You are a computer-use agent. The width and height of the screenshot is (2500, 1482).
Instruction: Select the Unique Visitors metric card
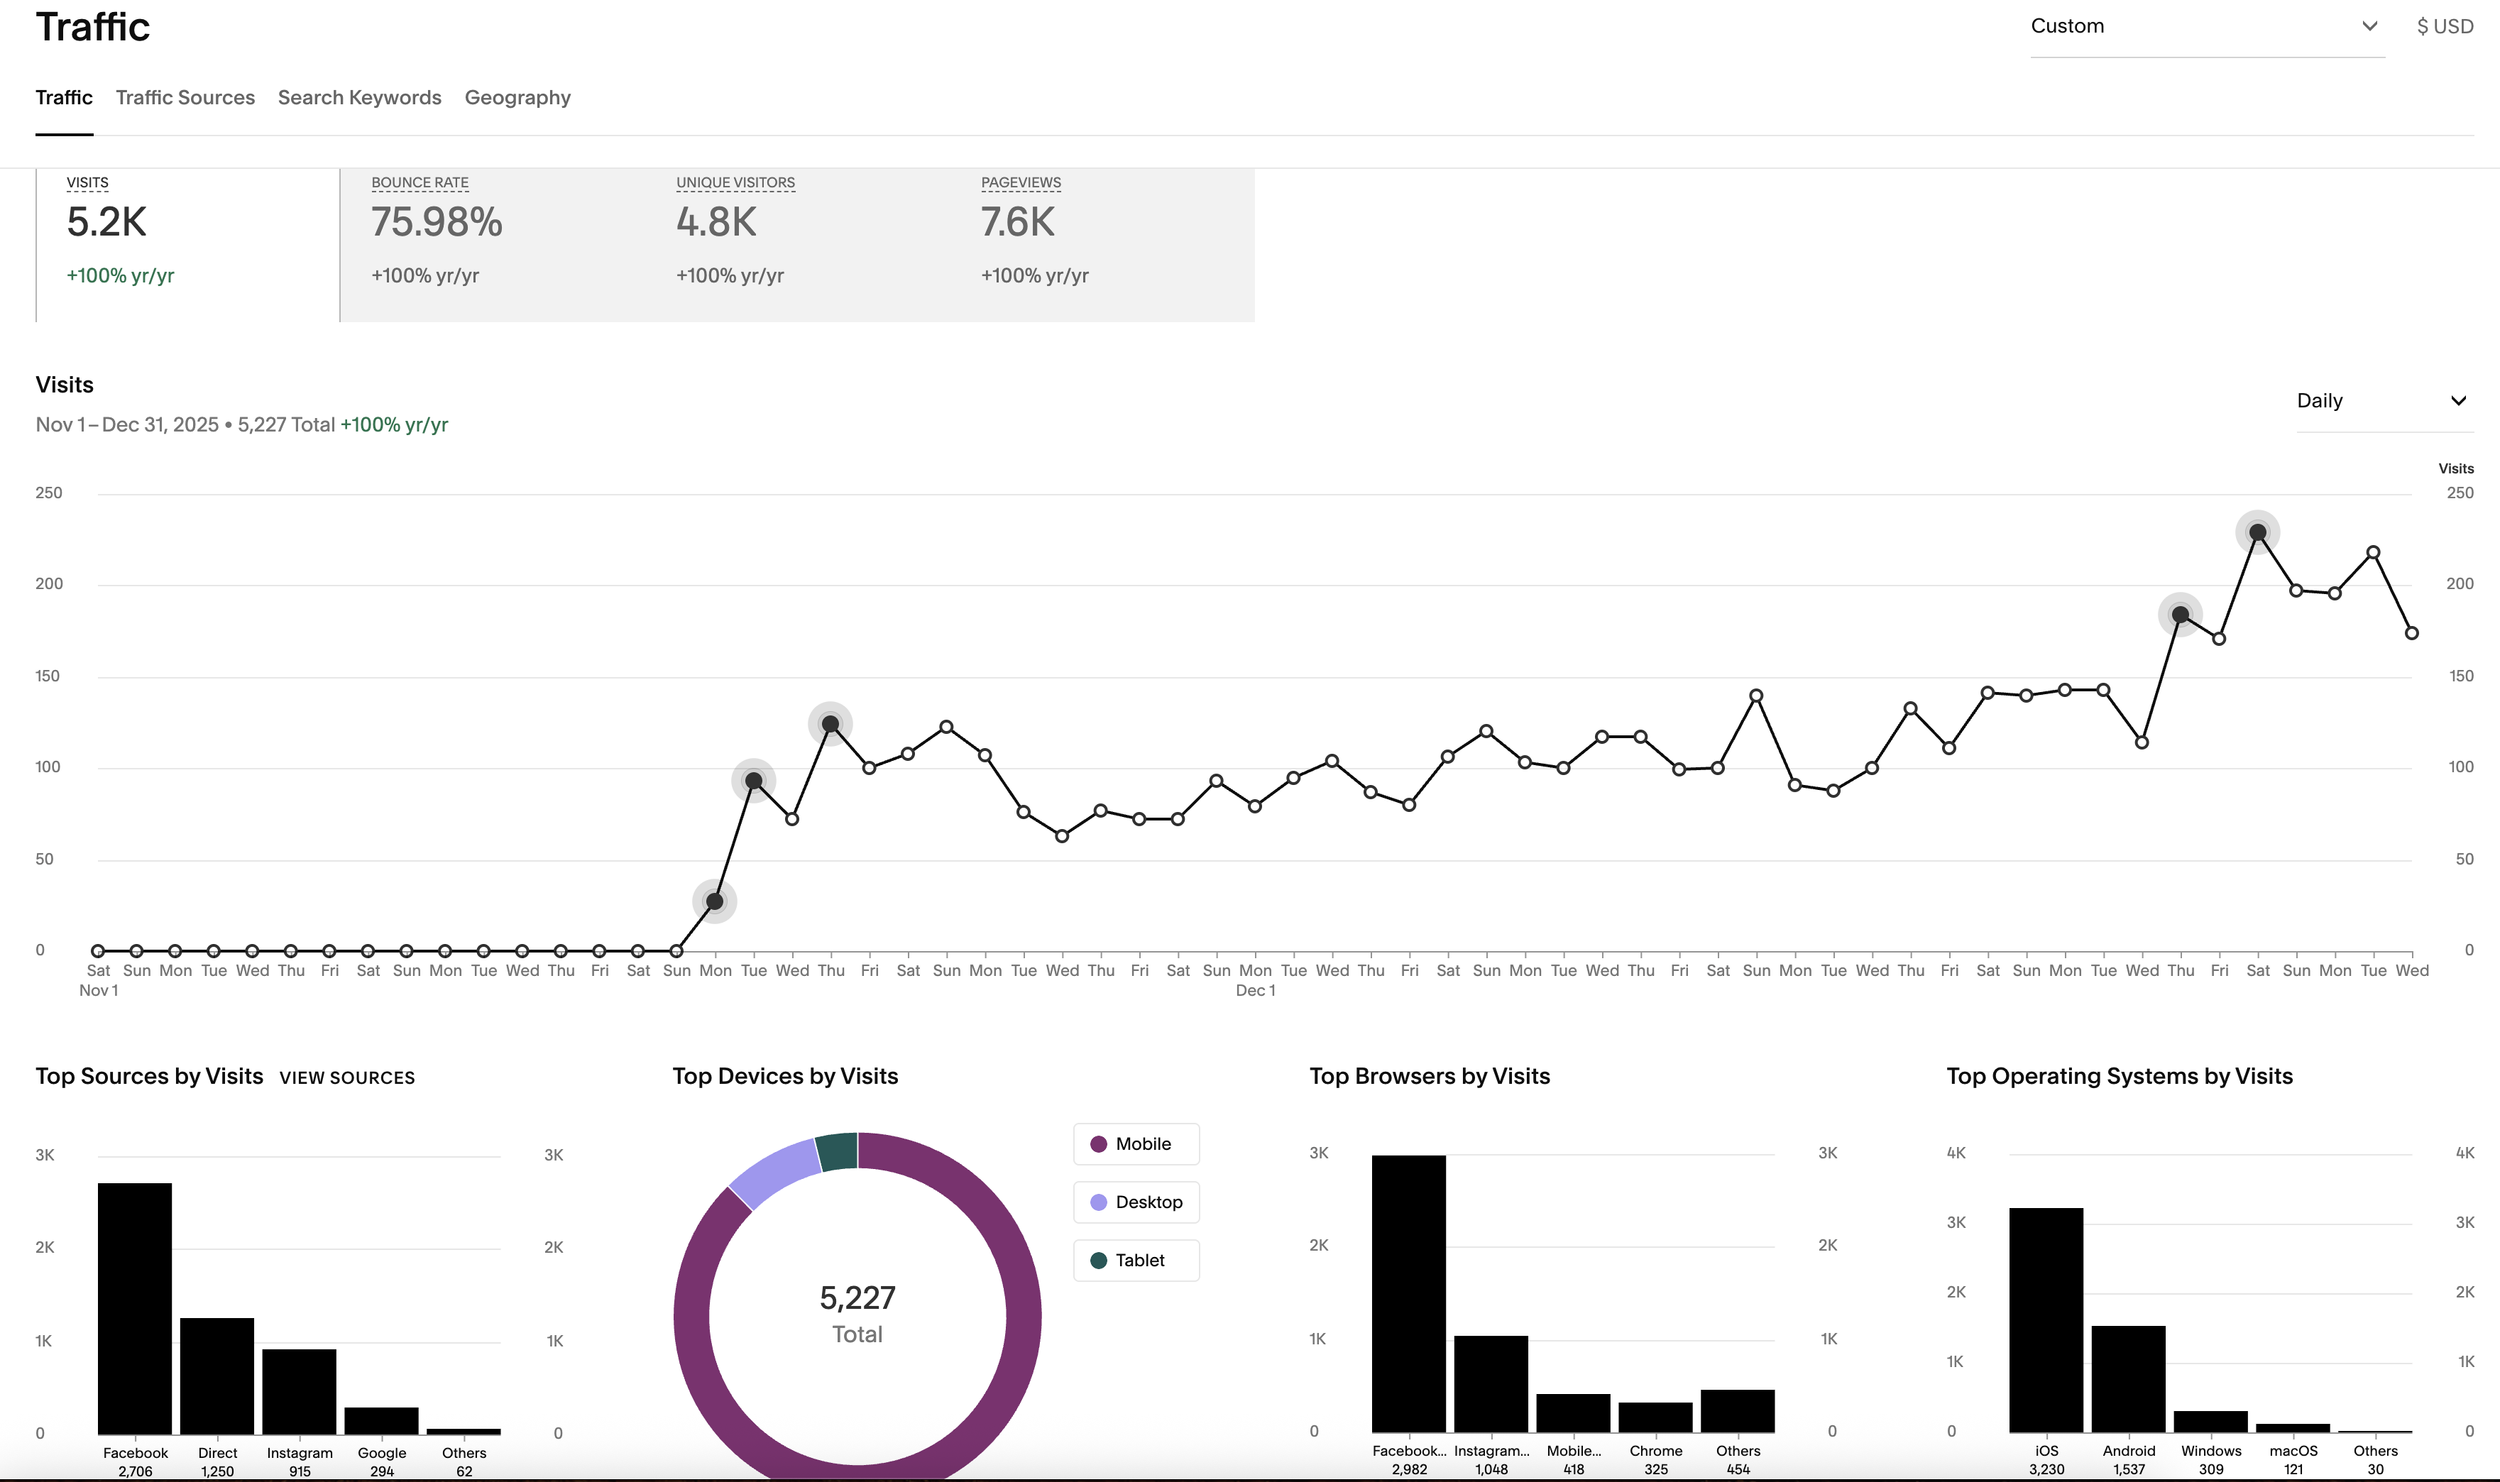coord(797,245)
